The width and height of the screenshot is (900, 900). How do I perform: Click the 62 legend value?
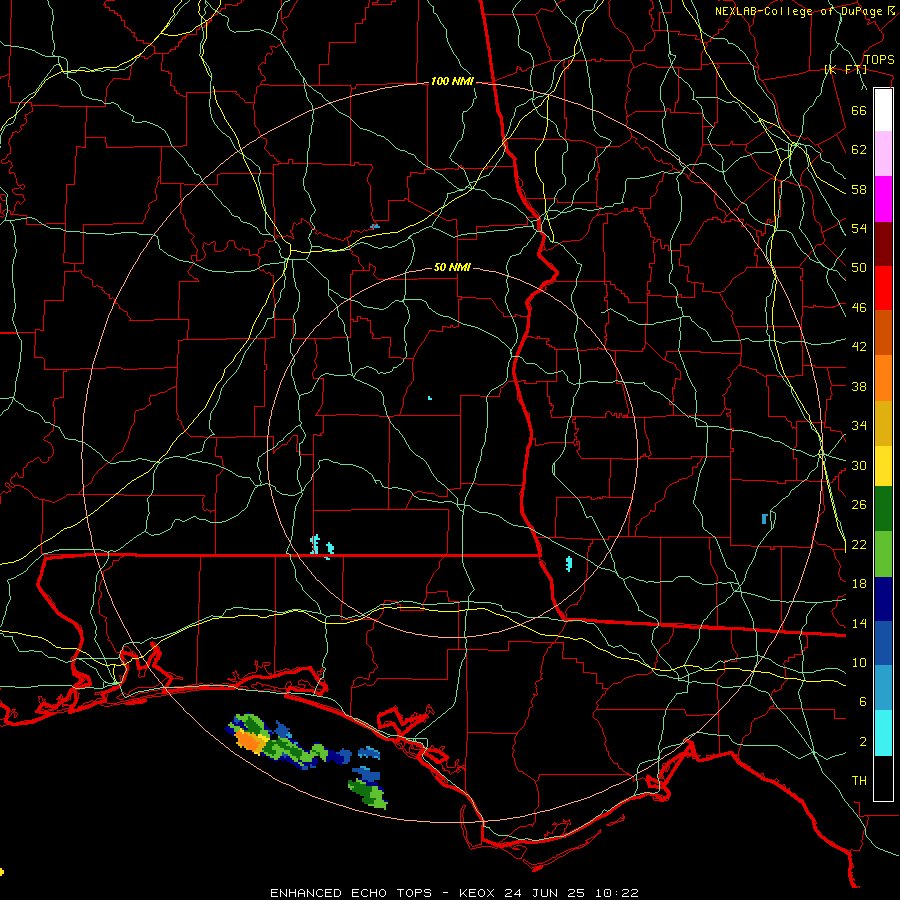point(859,150)
